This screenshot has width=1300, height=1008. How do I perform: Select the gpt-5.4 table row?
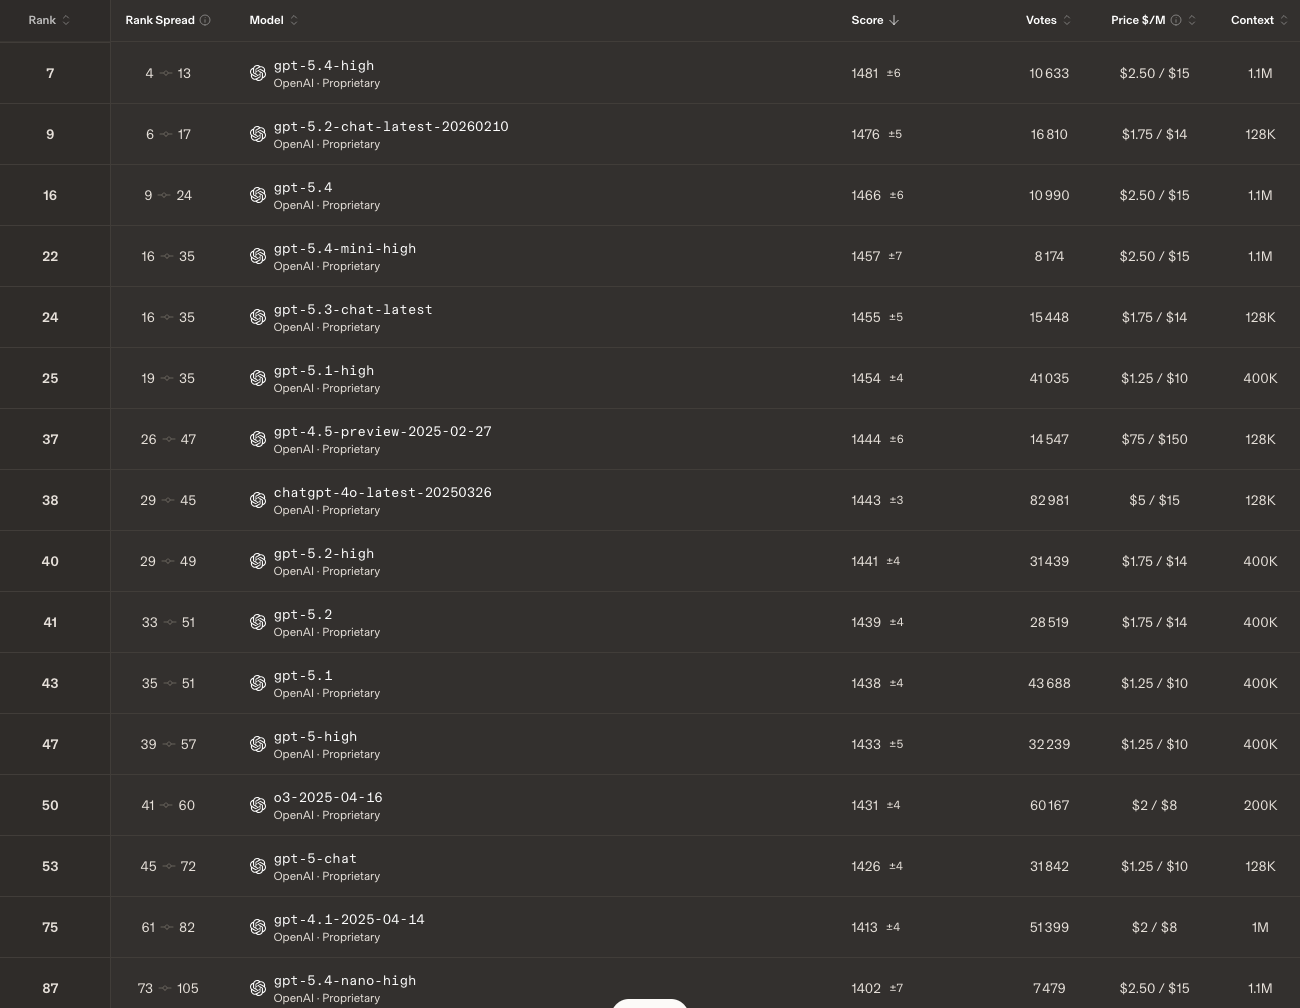click(650, 195)
